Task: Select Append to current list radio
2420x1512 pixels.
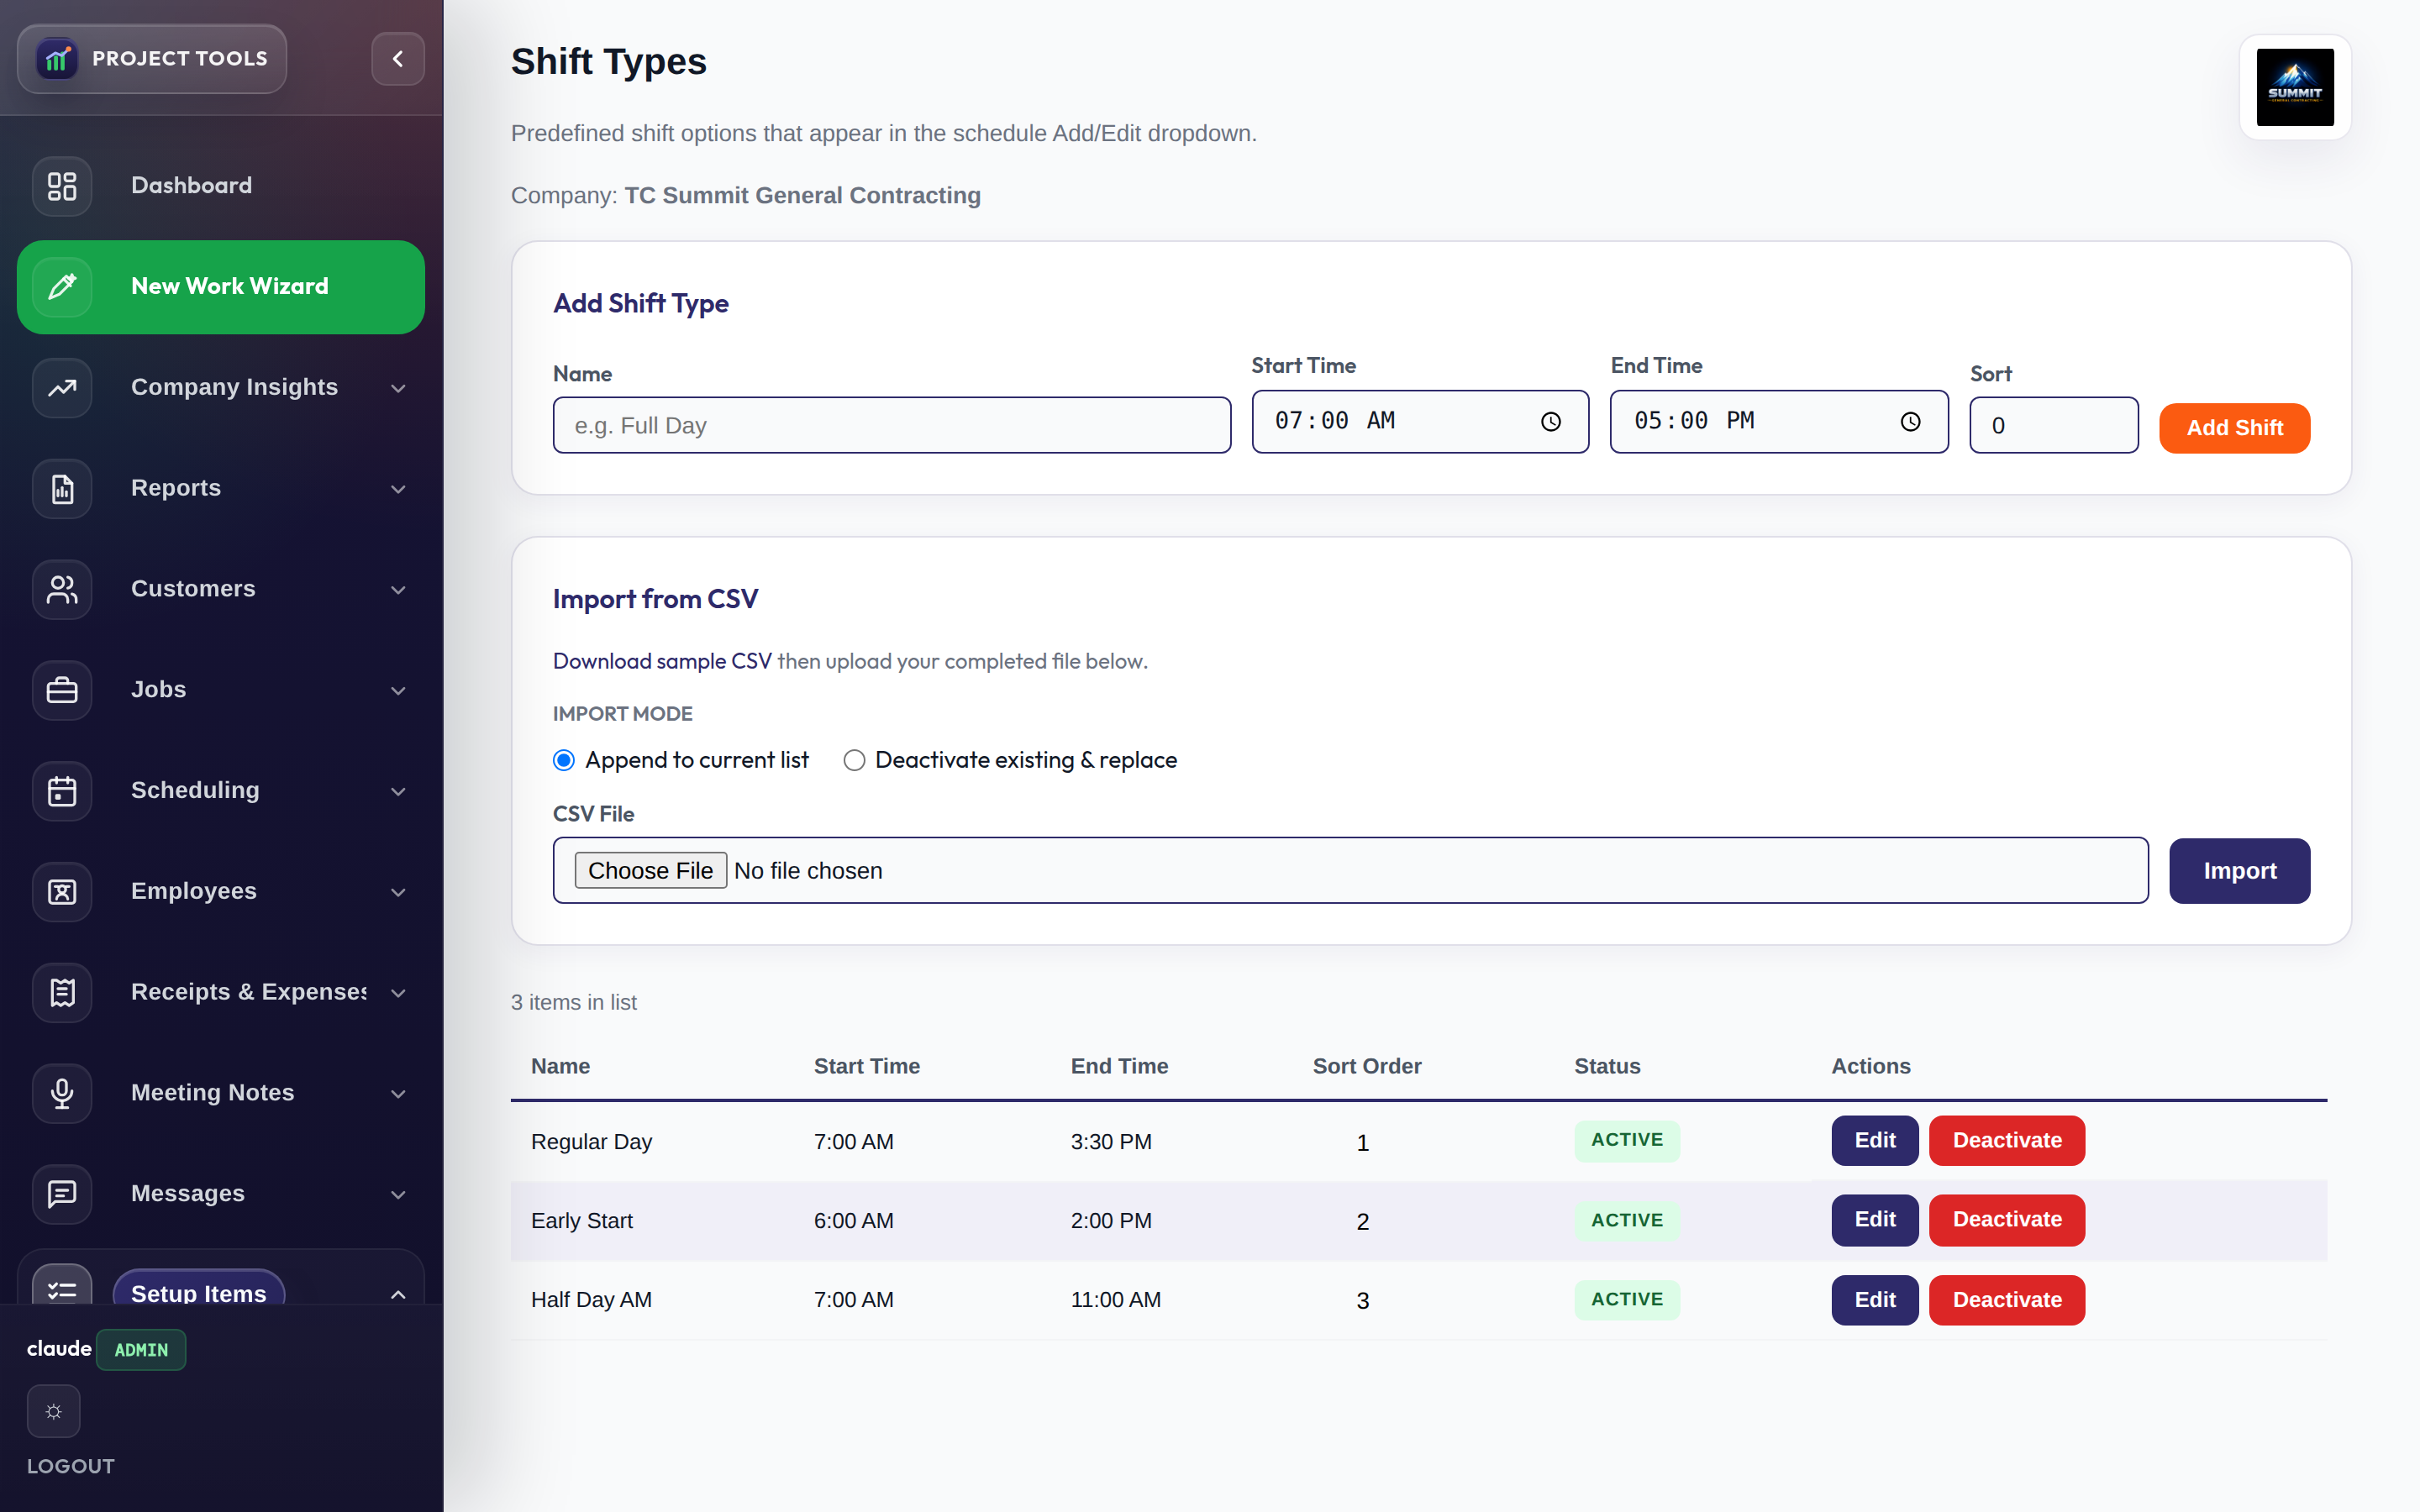Action: pyautogui.click(x=564, y=761)
